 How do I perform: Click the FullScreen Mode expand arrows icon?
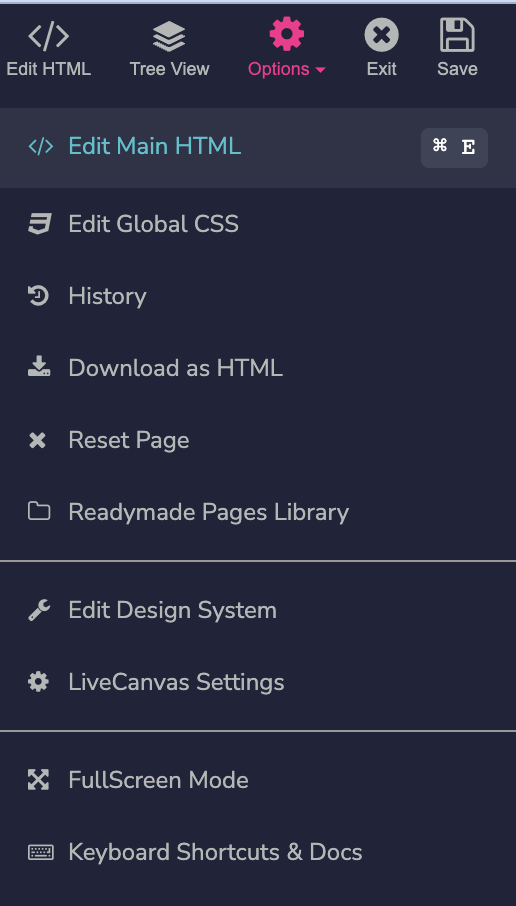[x=39, y=779]
